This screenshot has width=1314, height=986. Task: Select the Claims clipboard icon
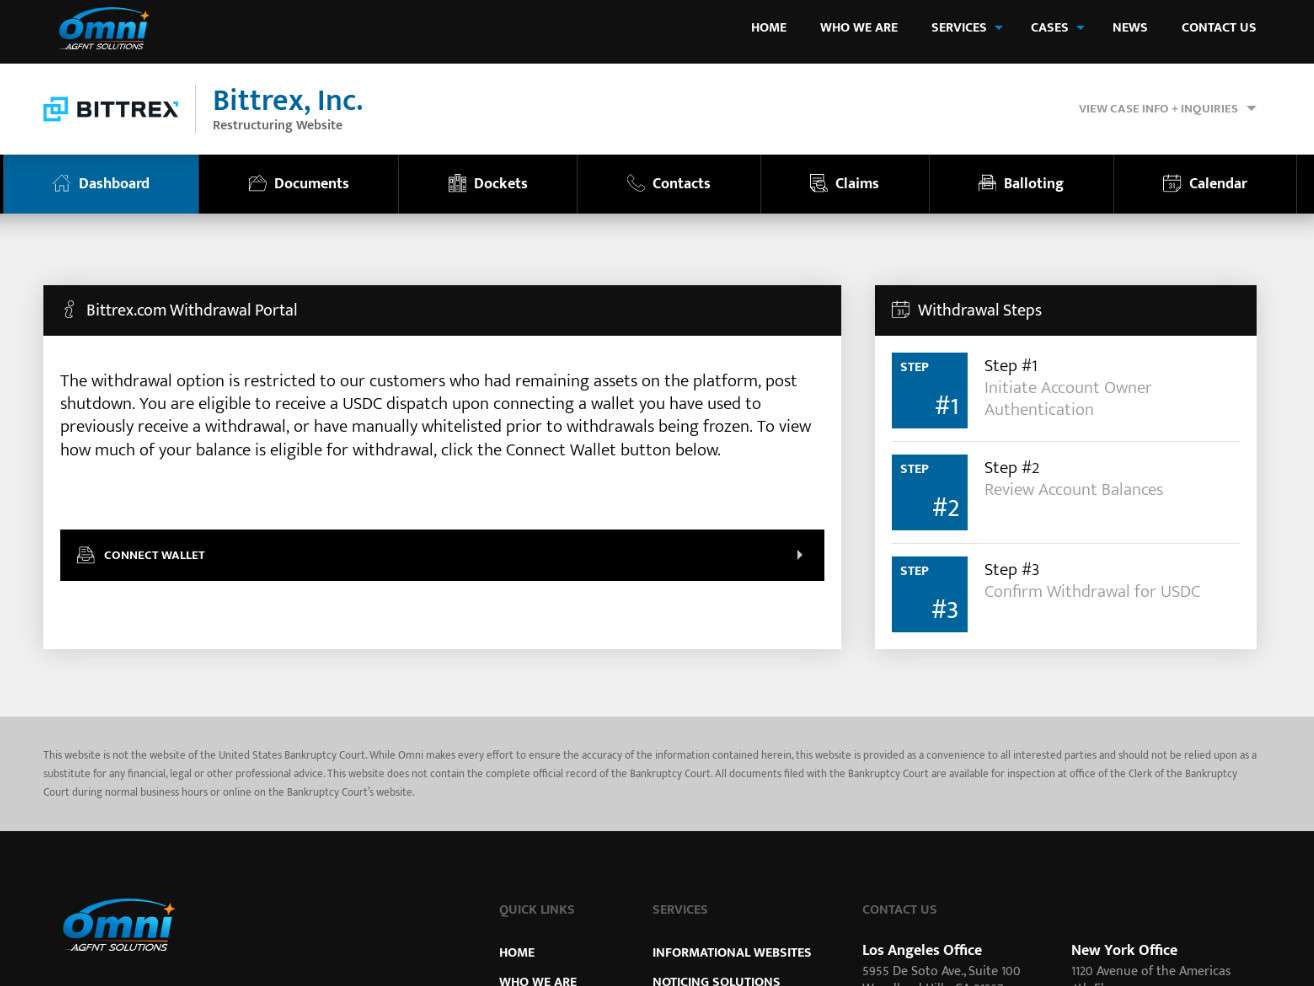(x=818, y=183)
